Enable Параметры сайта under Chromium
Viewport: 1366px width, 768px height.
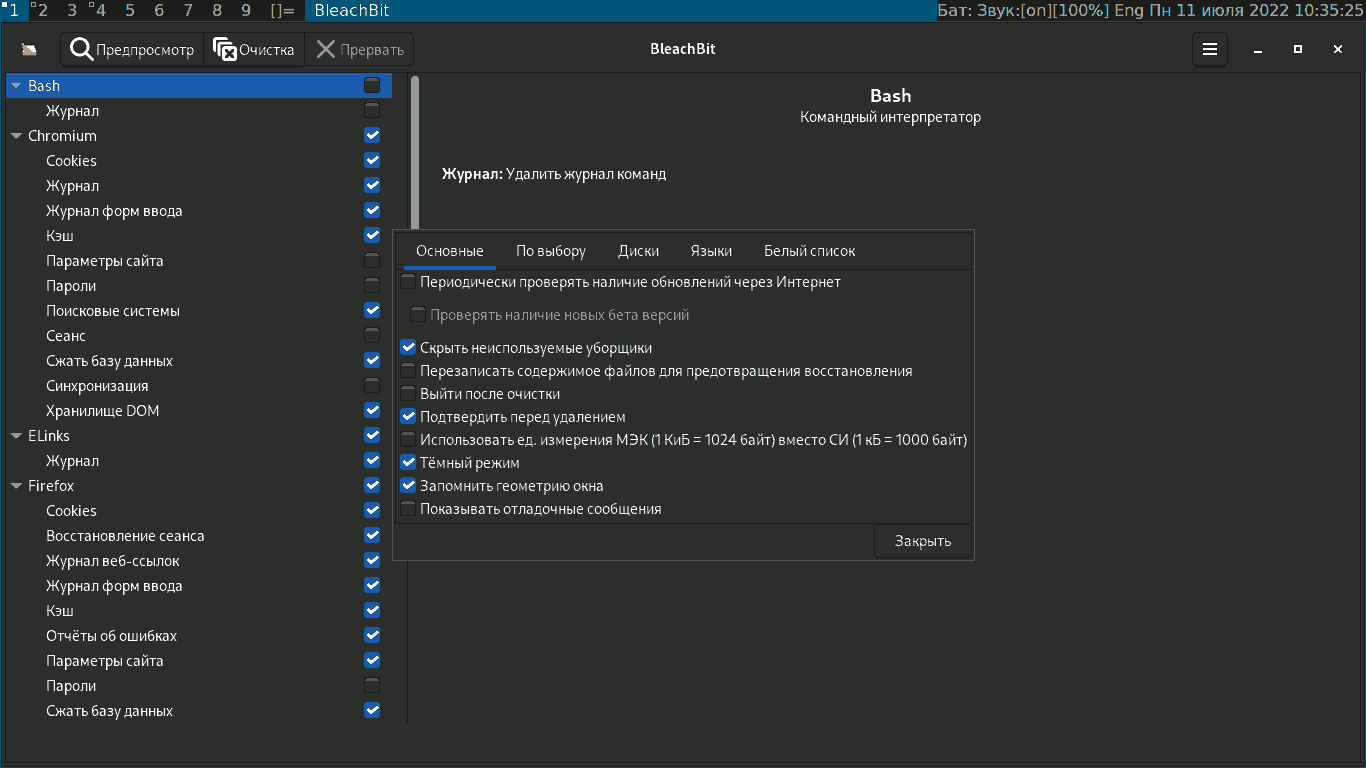coord(372,261)
